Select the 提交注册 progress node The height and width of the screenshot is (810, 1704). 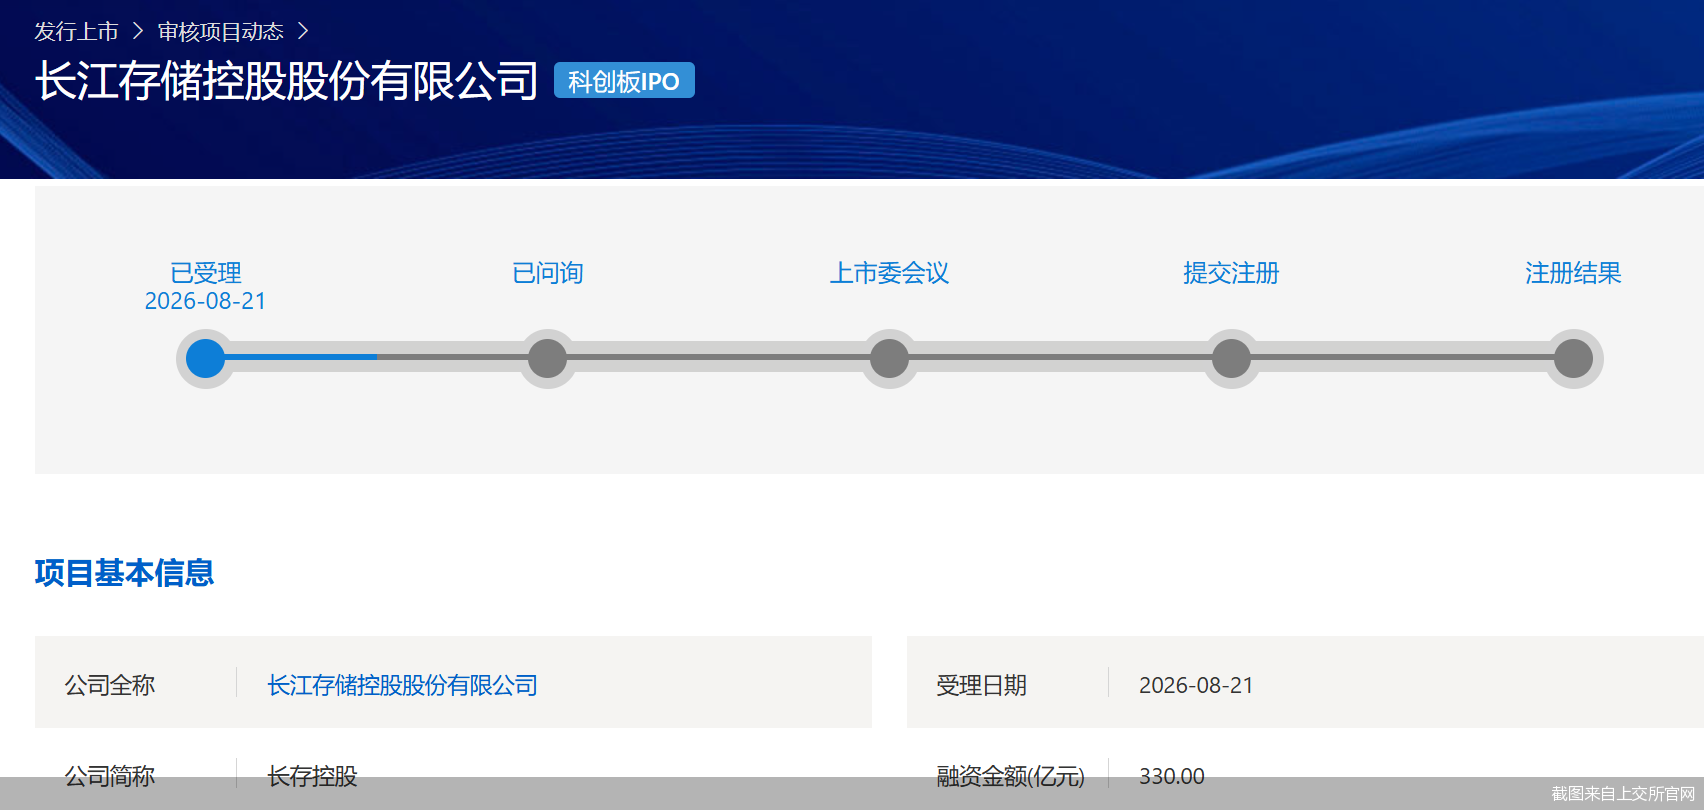point(1231,358)
